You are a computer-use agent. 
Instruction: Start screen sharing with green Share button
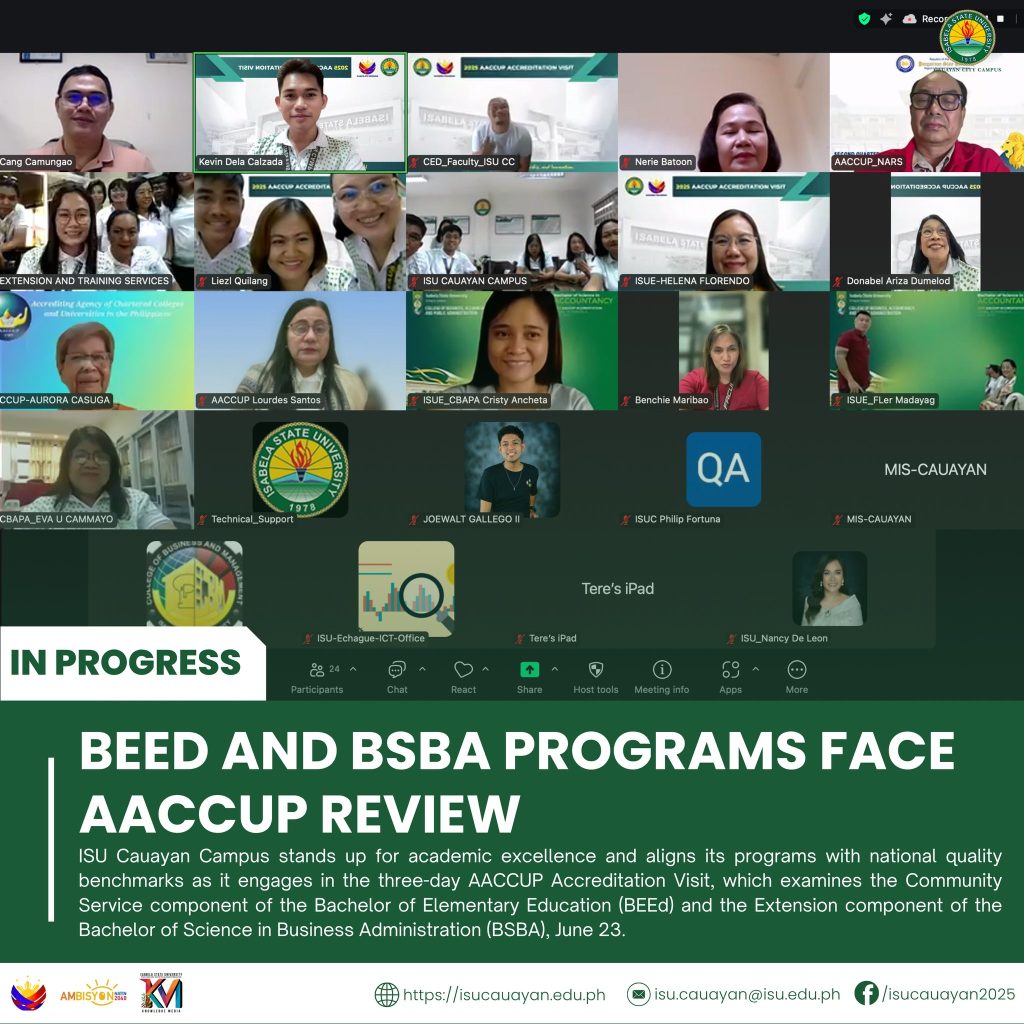(x=529, y=672)
